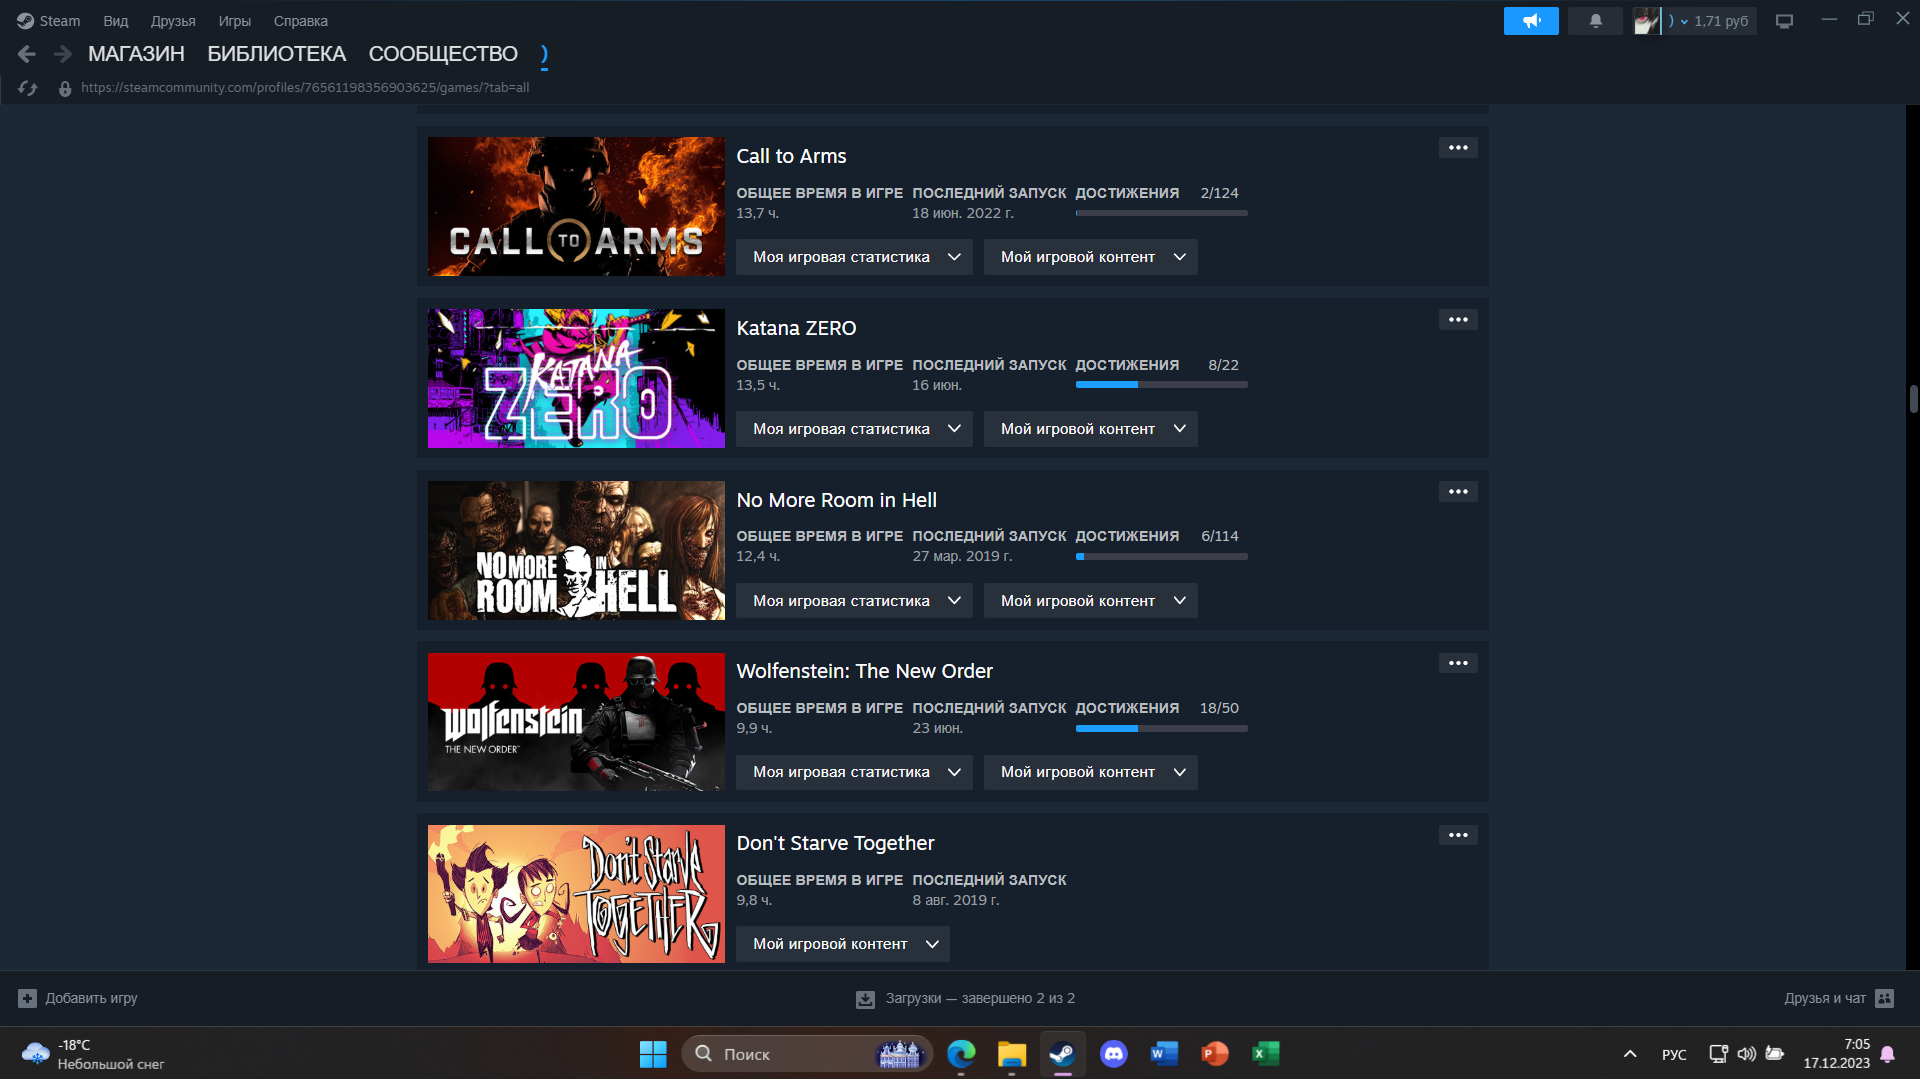Open Katana ZERO title link

(x=796, y=328)
